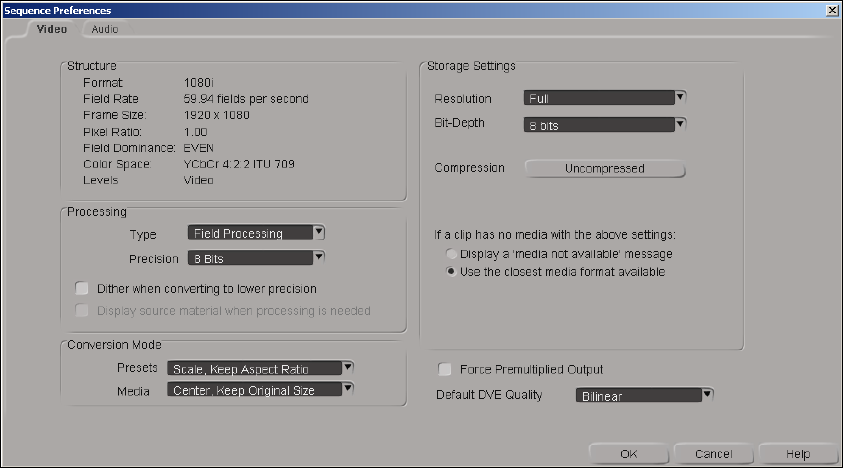Expand the Precision dropdown
This screenshot has width=843, height=468.
click(x=257, y=258)
